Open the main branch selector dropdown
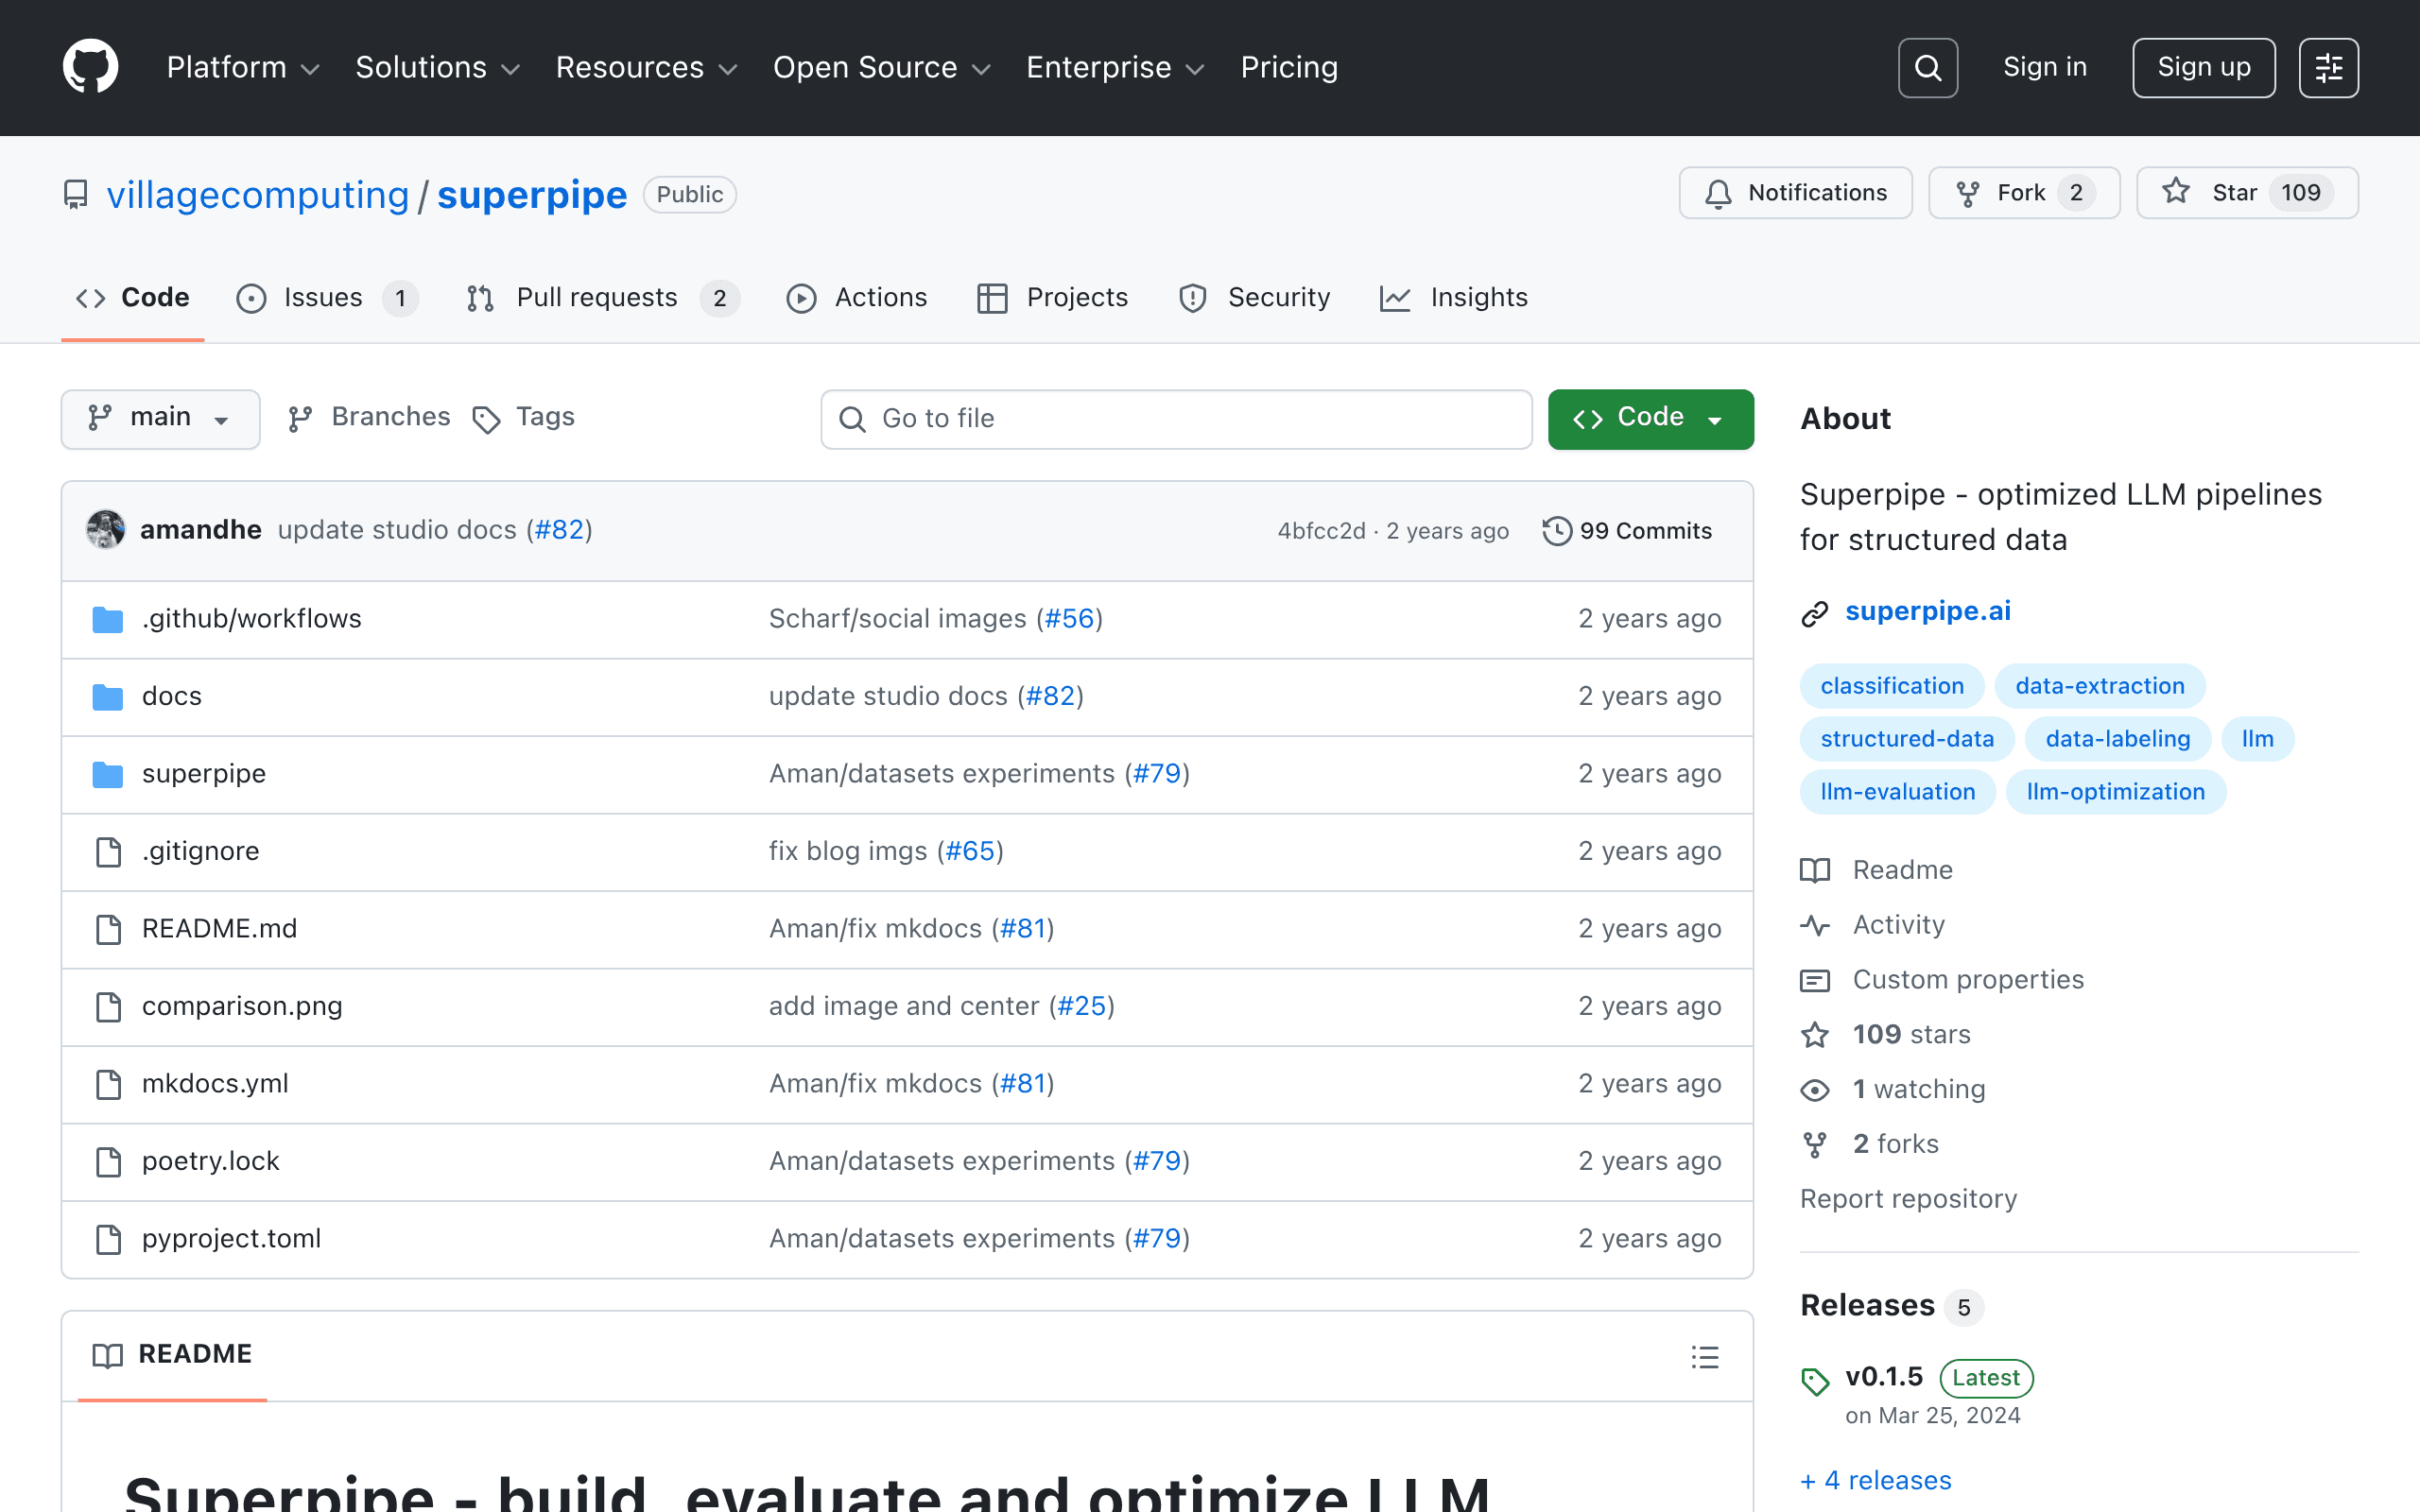Screen dimensions: 2420x1512 (x=160, y=418)
